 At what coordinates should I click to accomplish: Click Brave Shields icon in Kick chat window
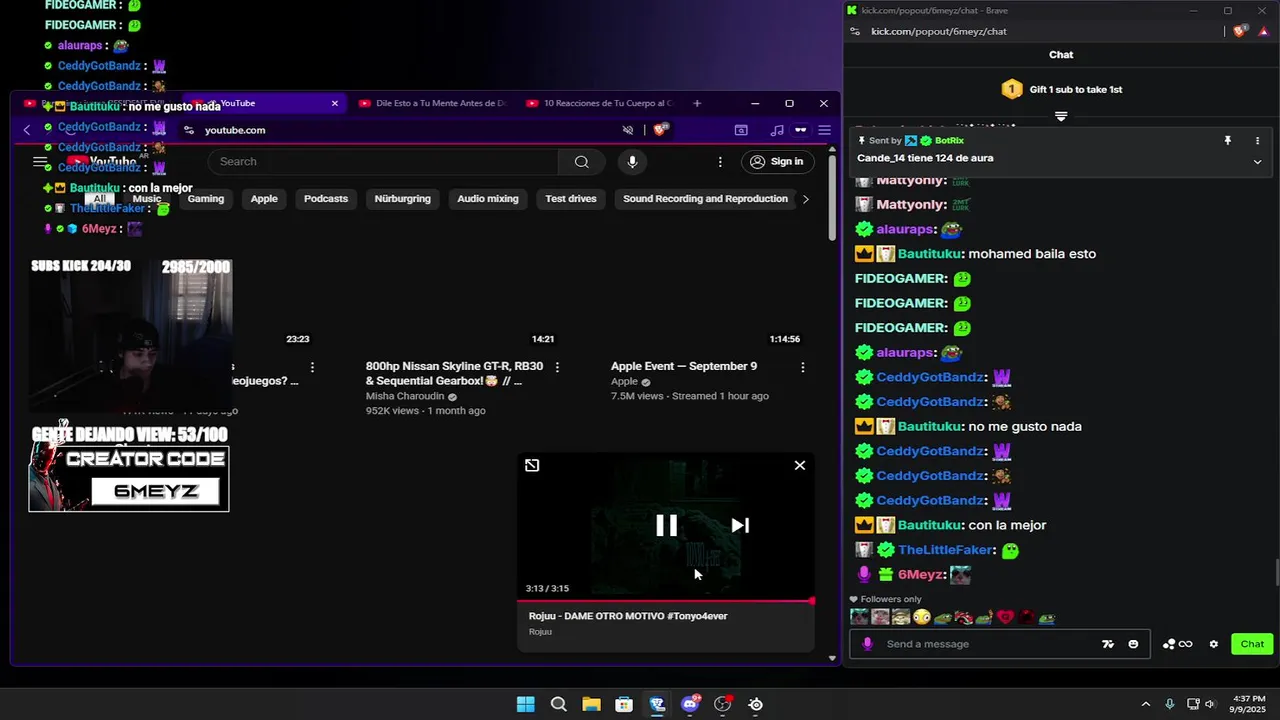pyautogui.click(x=1240, y=31)
